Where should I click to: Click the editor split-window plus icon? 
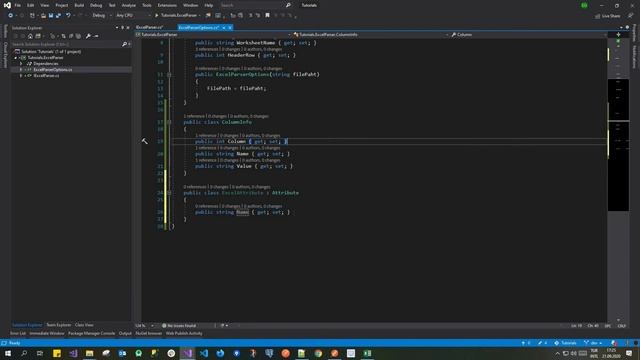tap(618, 35)
